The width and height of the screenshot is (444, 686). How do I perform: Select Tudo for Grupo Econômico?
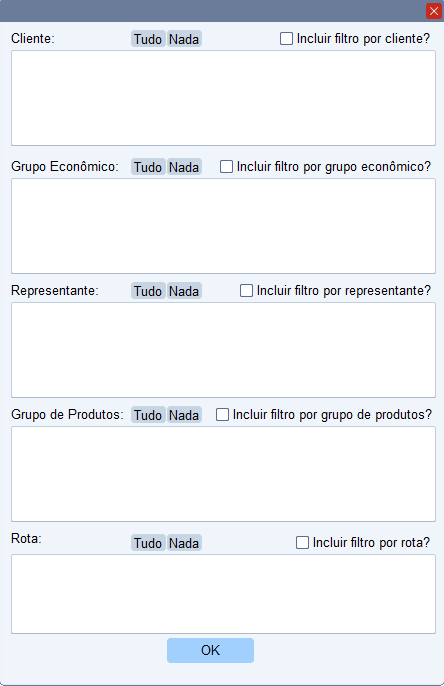pyautogui.click(x=148, y=167)
